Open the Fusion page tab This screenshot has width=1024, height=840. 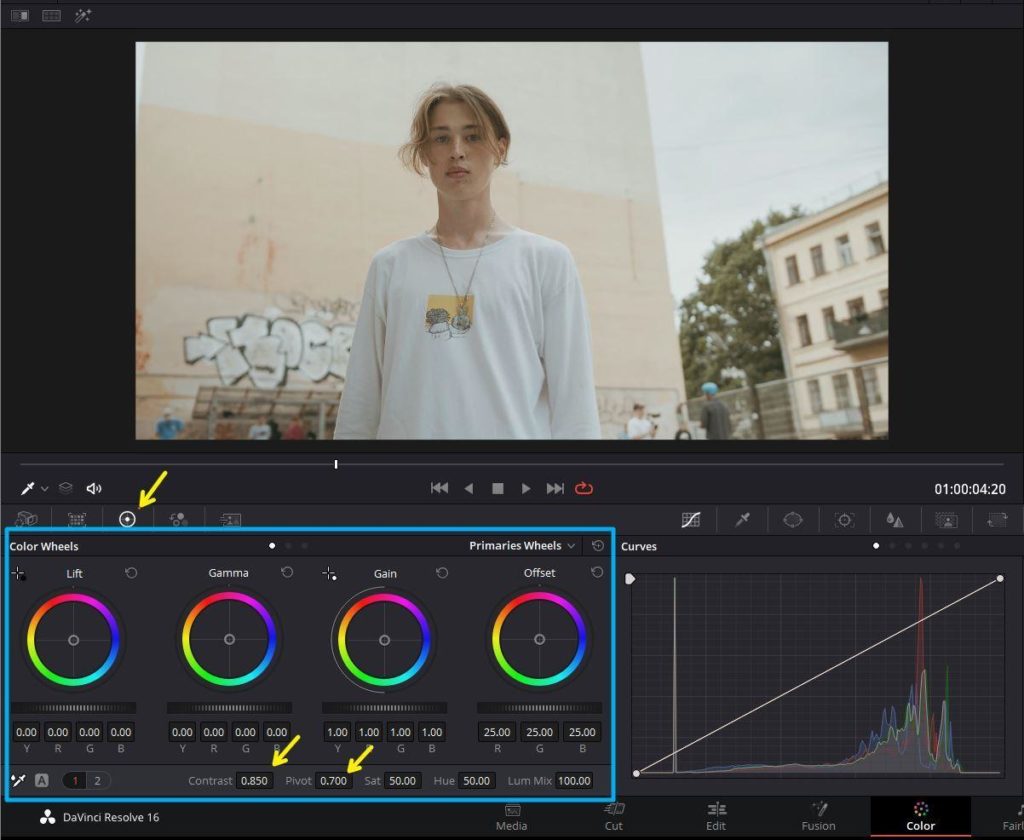pyautogui.click(x=818, y=817)
